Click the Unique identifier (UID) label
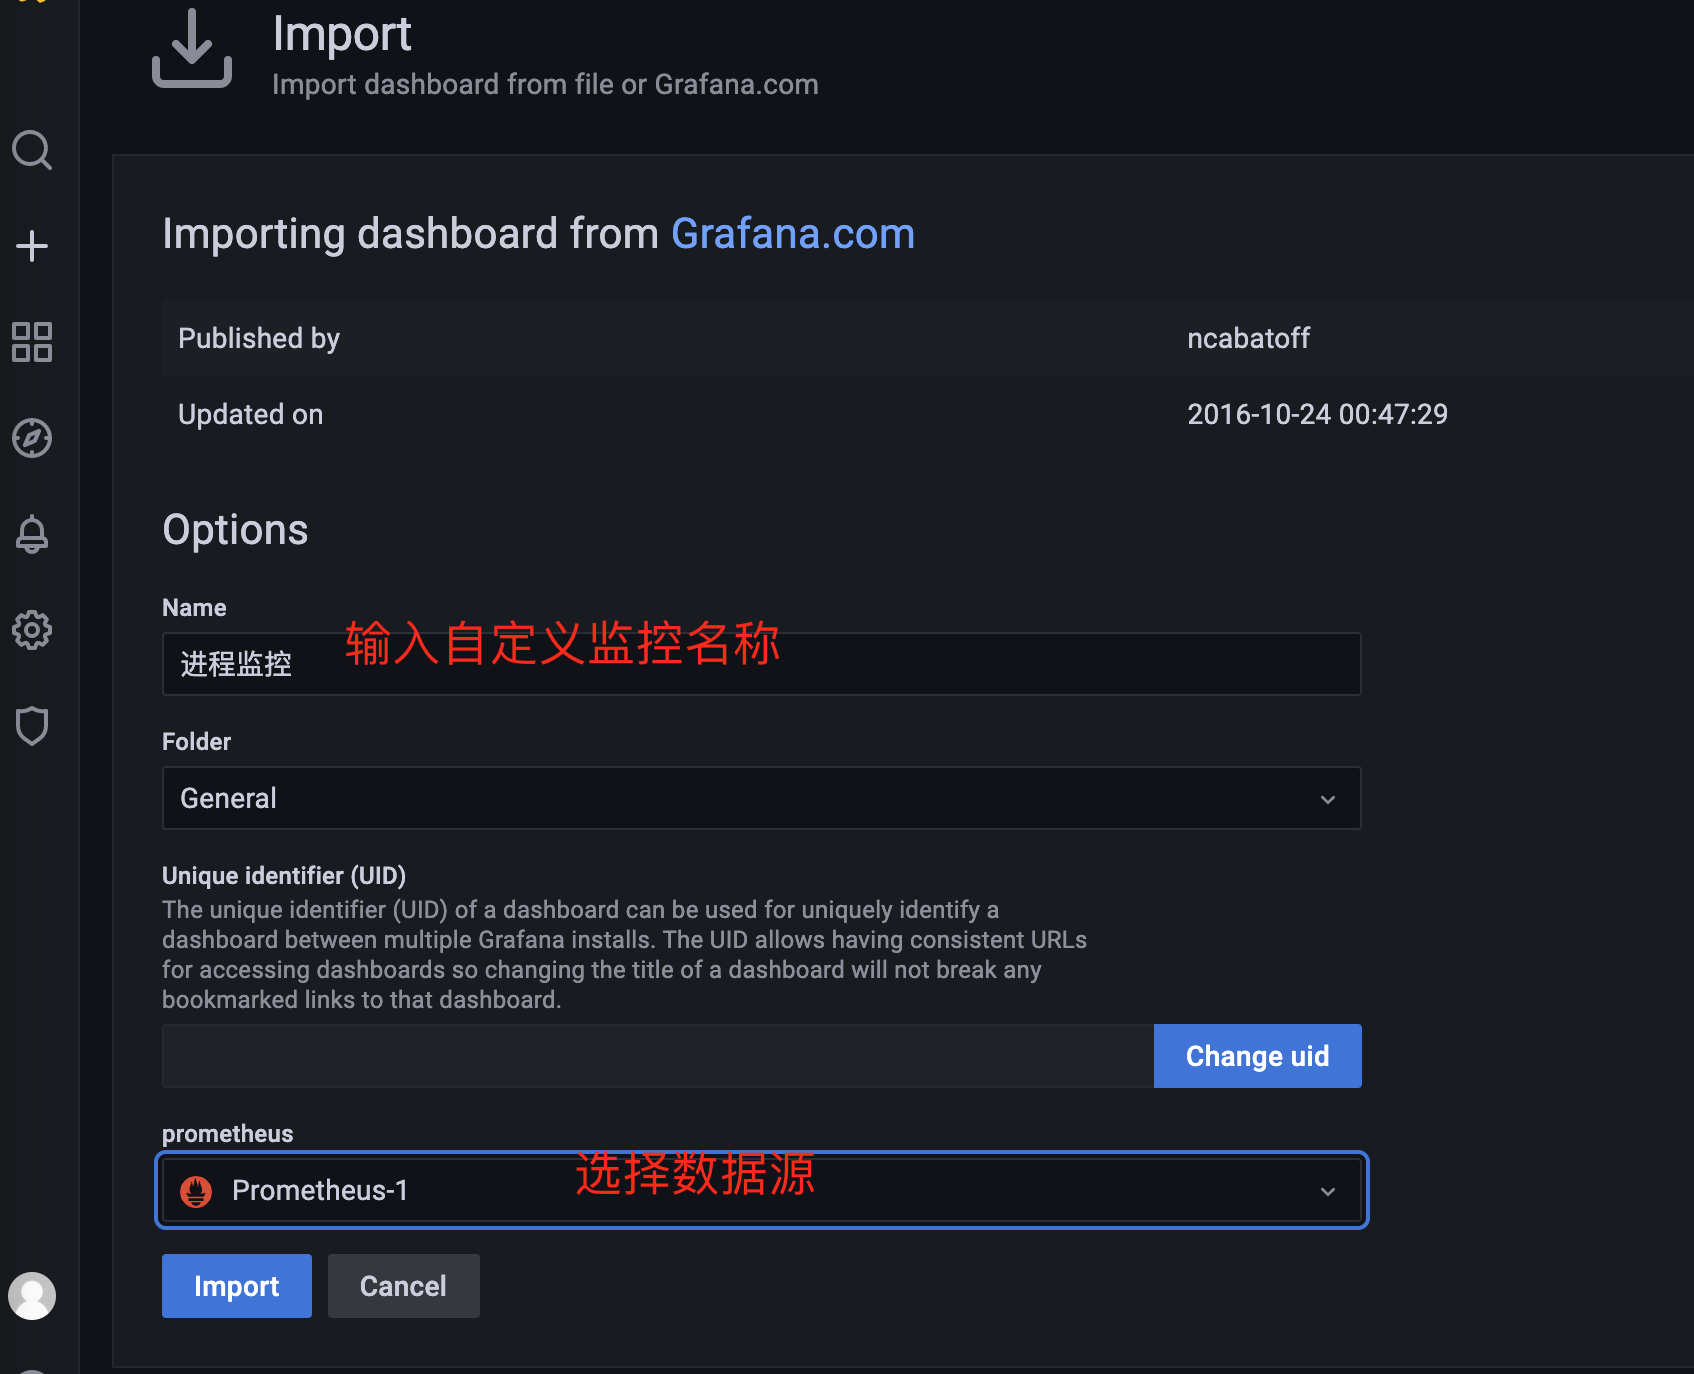1694x1374 pixels. (284, 876)
